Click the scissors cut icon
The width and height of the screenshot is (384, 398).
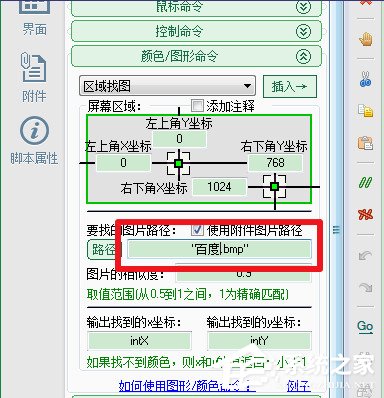coord(365,79)
